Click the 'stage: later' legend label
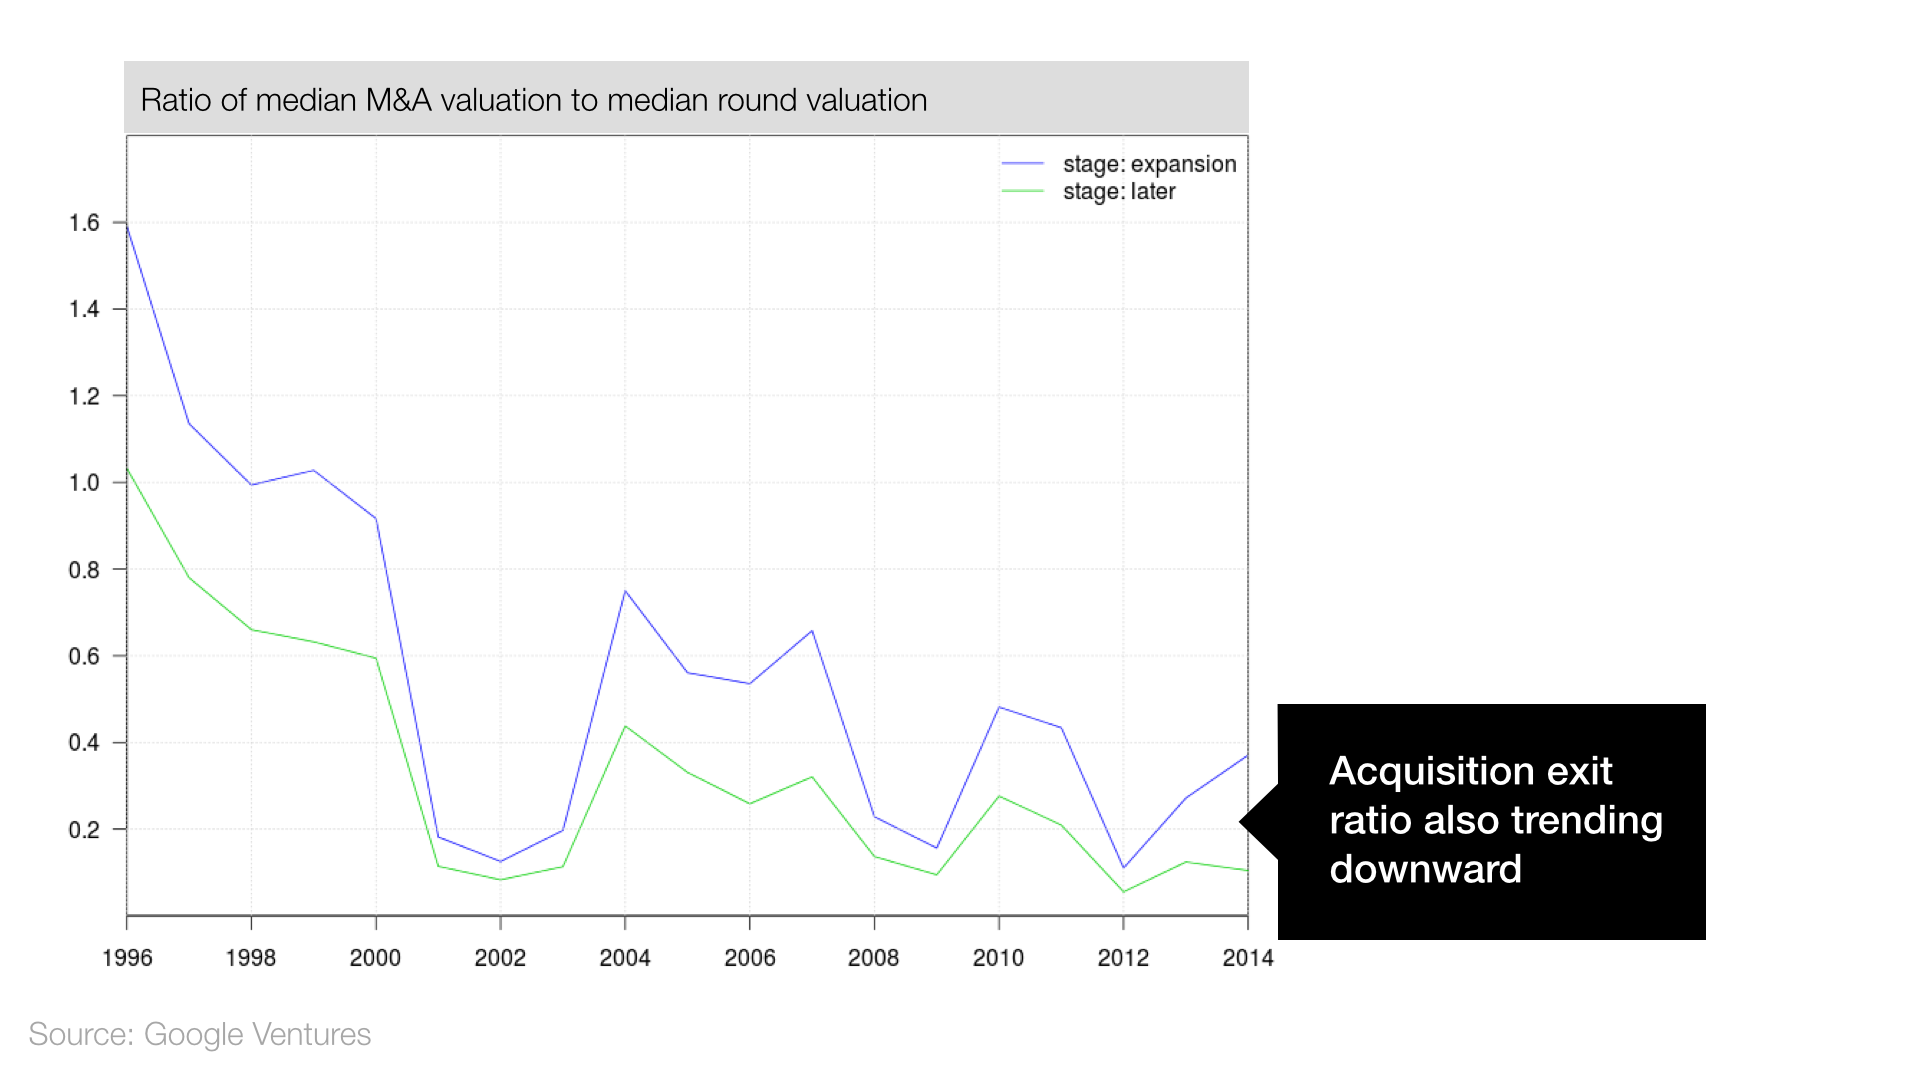Image resolution: width=1920 pixels, height=1080 pixels. [1119, 191]
